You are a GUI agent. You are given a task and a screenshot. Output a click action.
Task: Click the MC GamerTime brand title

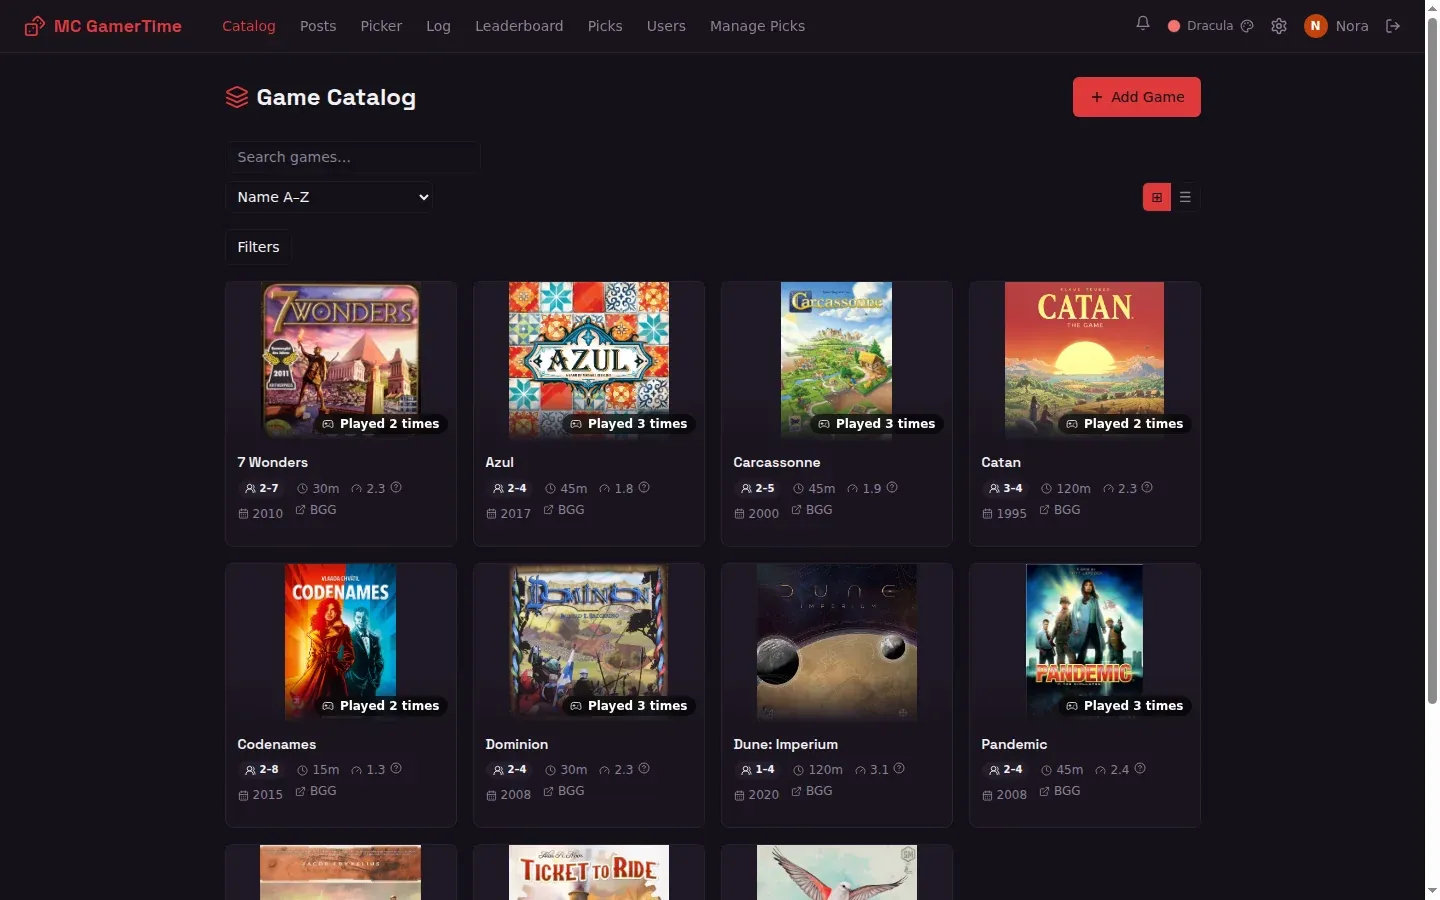coord(118,26)
